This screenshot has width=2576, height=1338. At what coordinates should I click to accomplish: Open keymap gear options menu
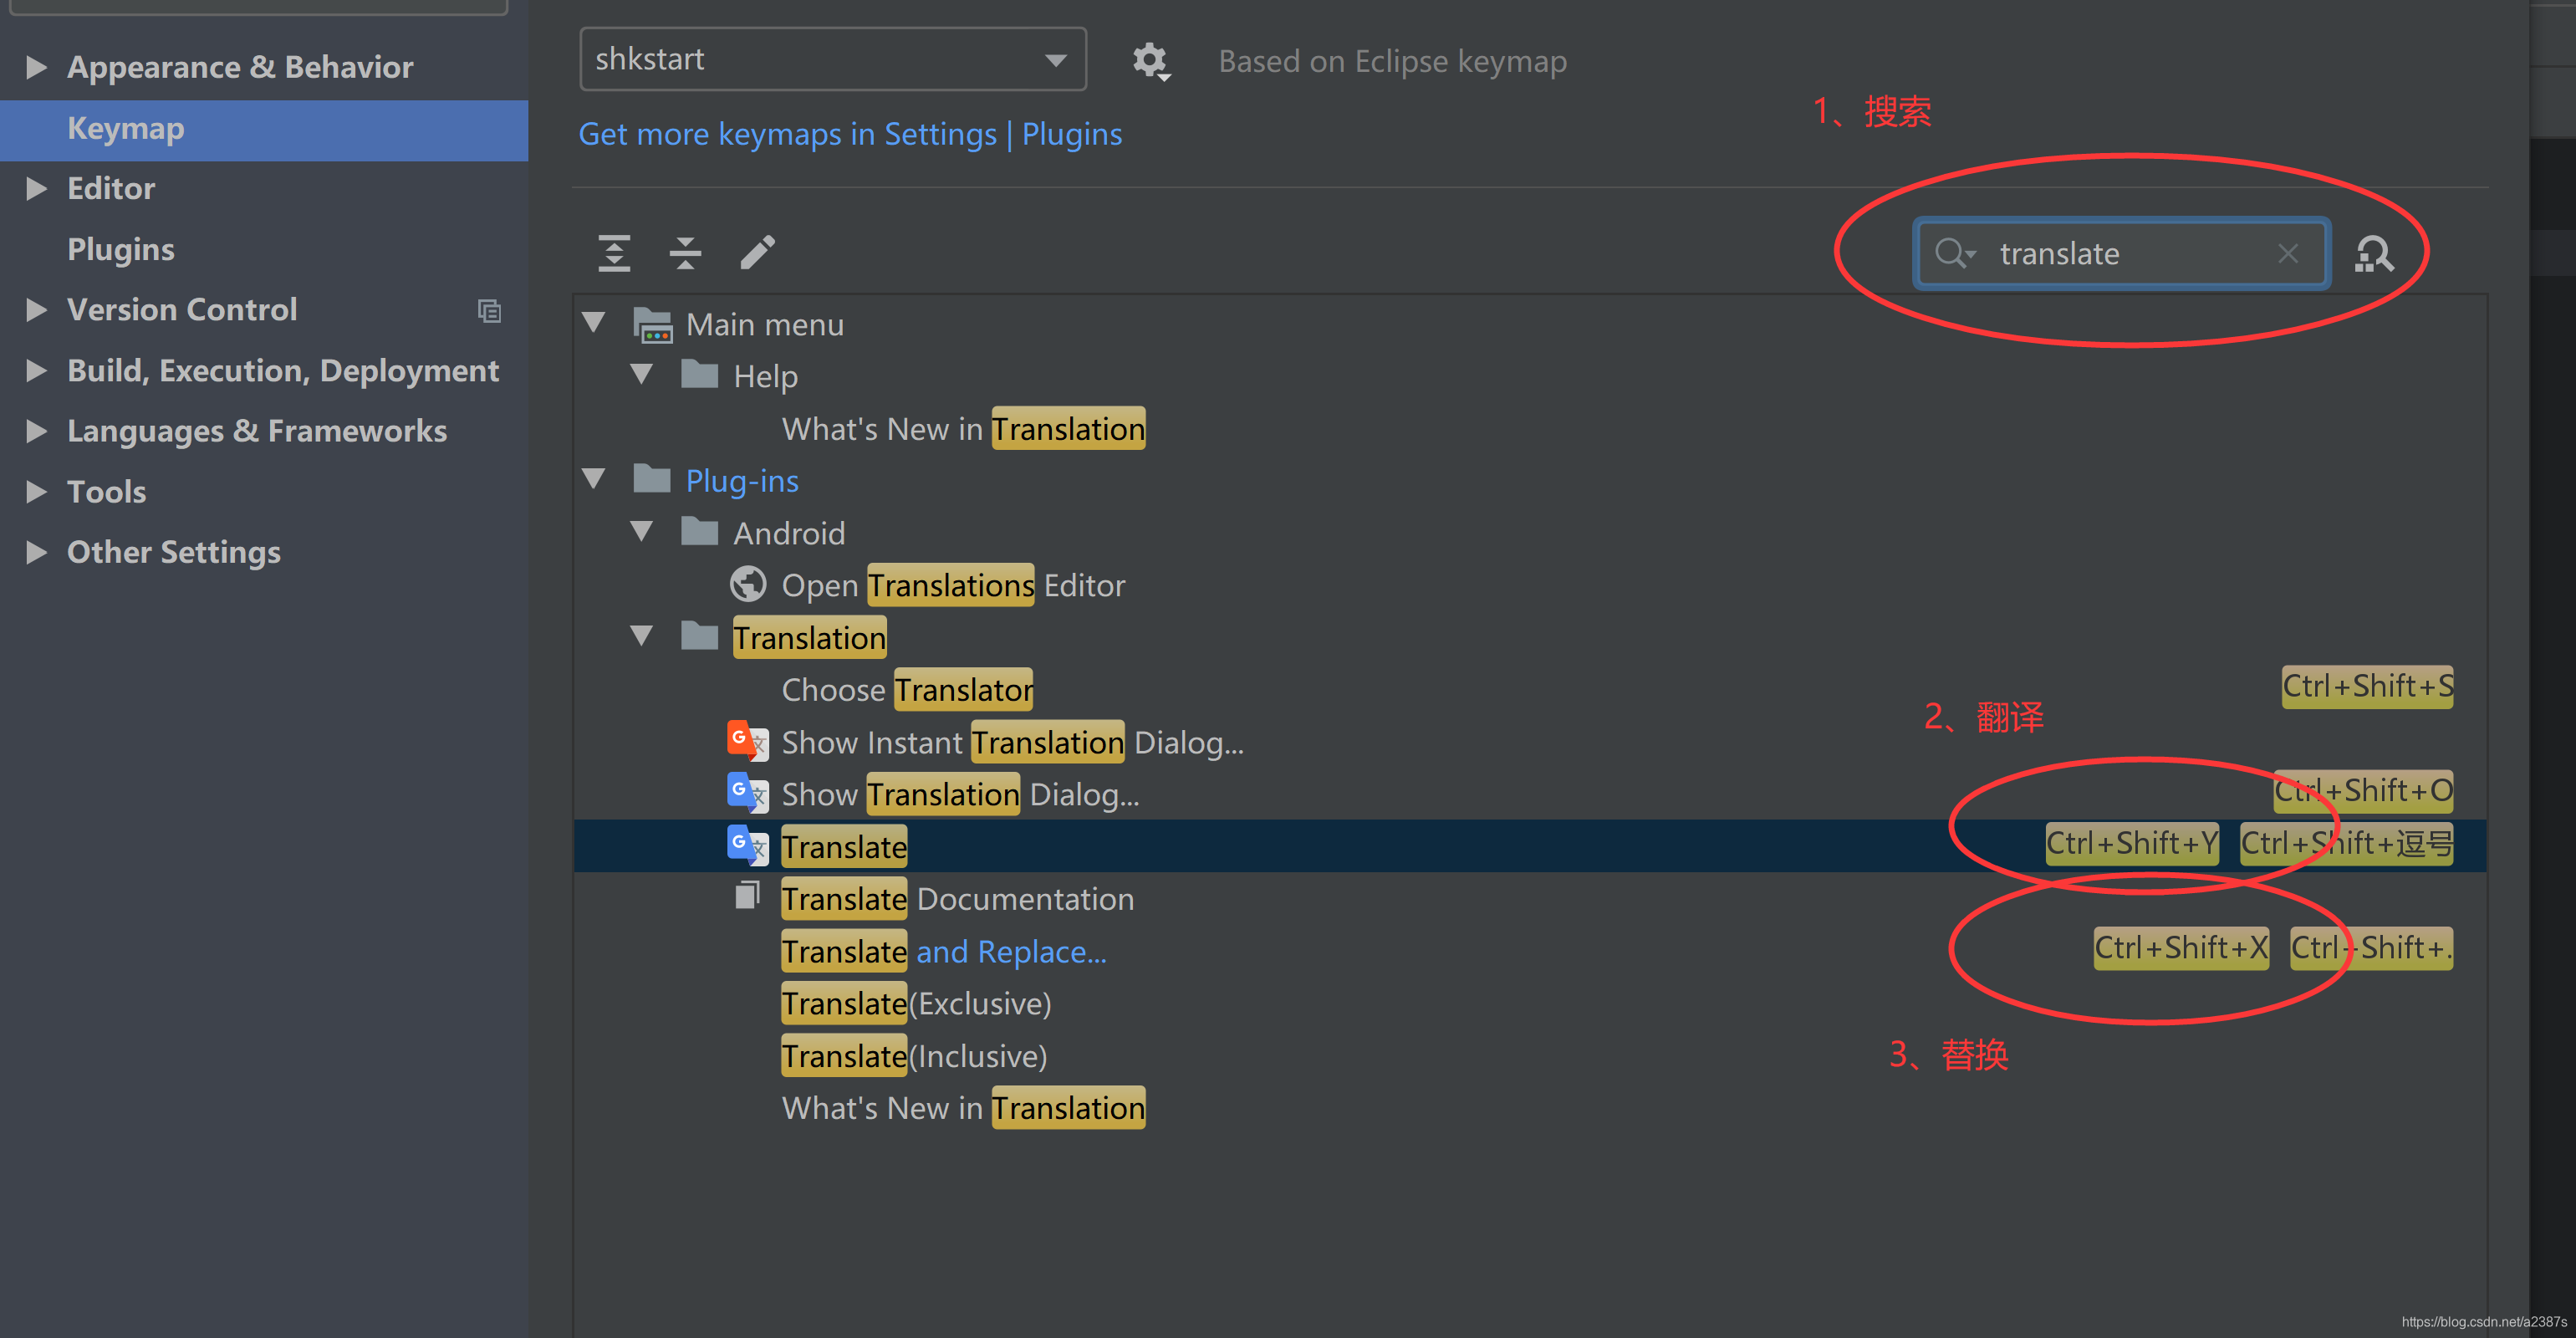point(1151,62)
